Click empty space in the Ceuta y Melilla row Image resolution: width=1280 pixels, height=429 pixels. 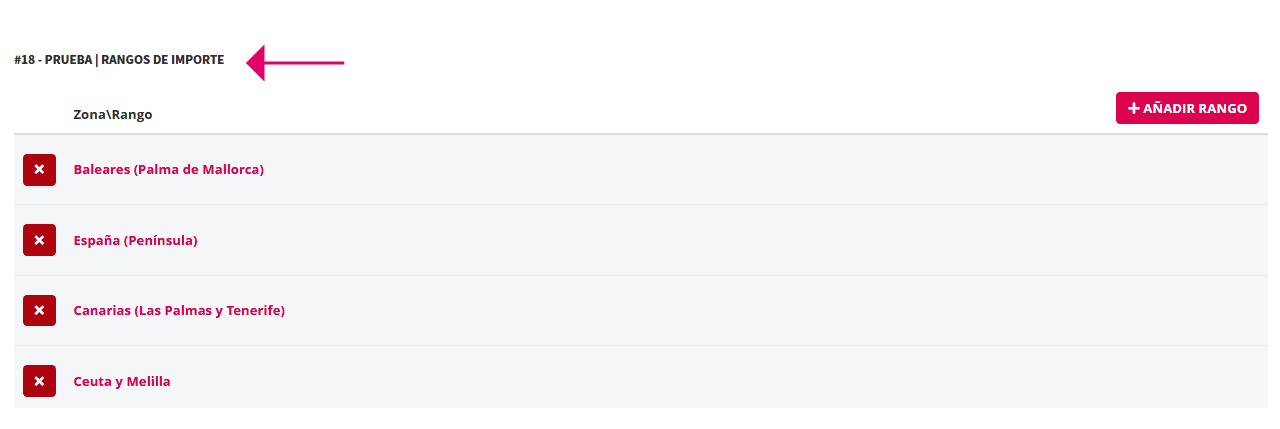700,381
